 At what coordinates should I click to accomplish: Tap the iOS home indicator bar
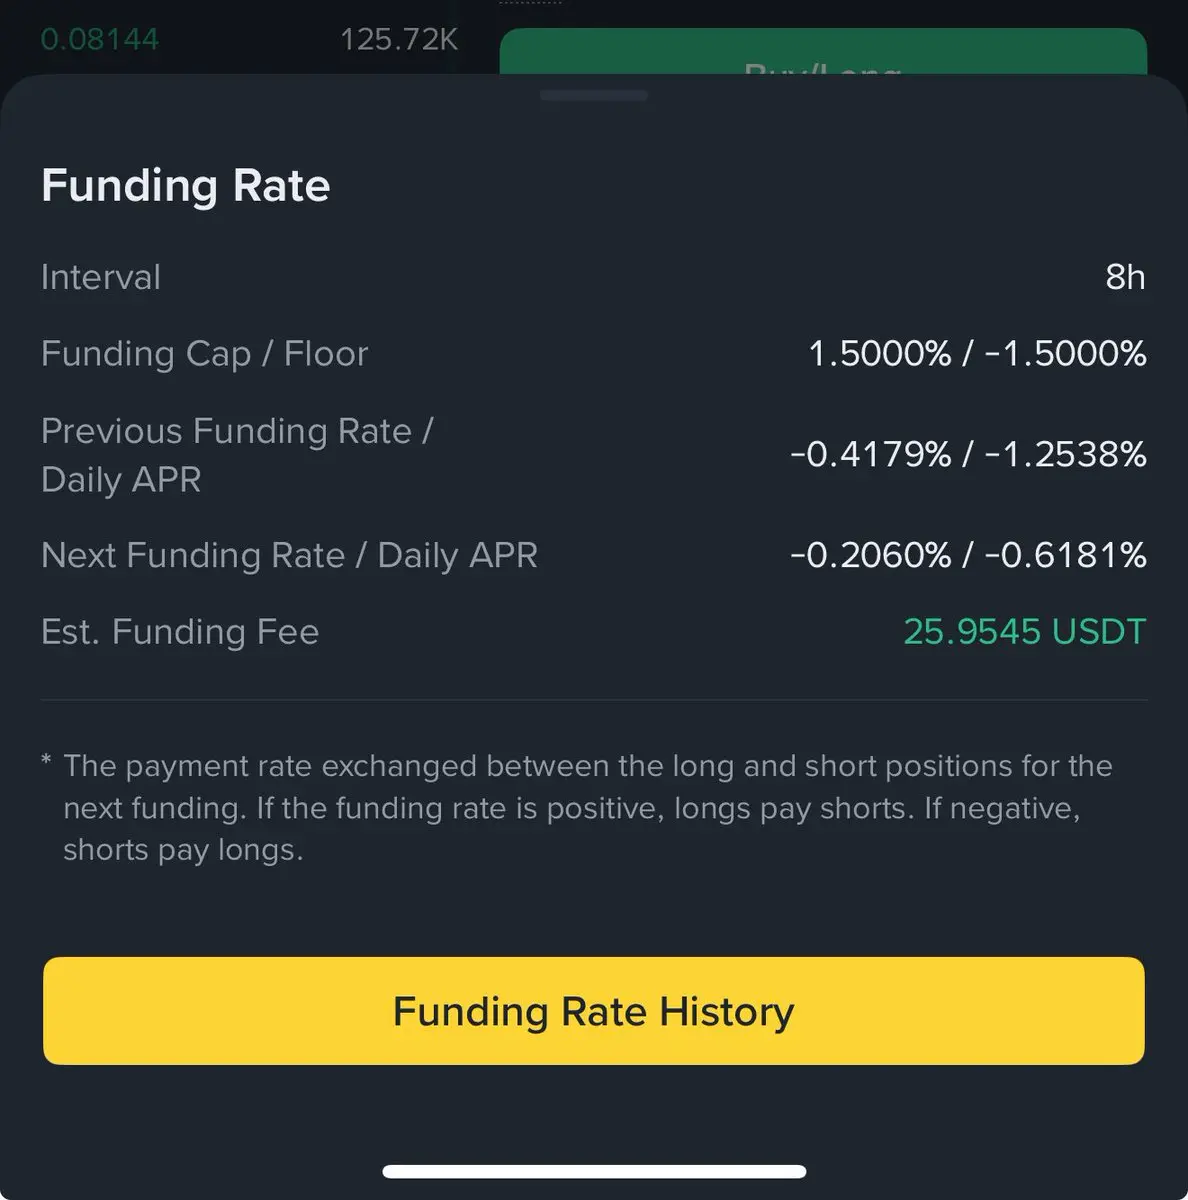coord(593,1171)
